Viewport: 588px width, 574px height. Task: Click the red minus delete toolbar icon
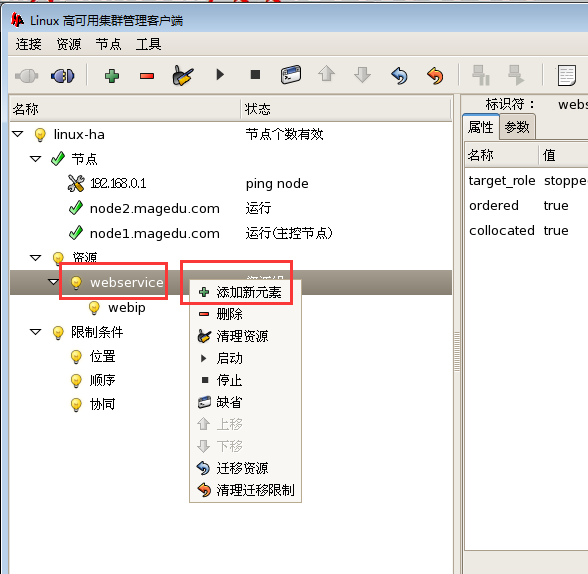click(x=147, y=76)
